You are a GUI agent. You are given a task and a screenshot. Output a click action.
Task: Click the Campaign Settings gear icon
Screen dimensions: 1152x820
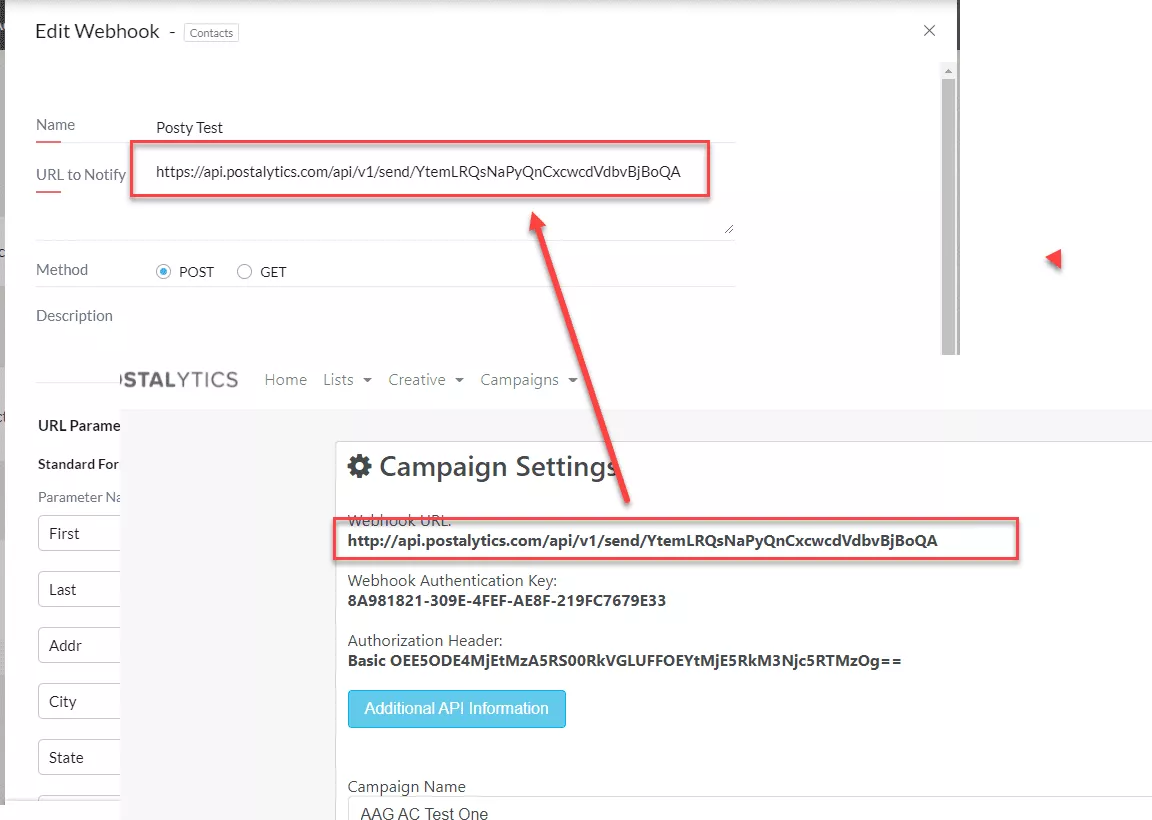coord(359,466)
